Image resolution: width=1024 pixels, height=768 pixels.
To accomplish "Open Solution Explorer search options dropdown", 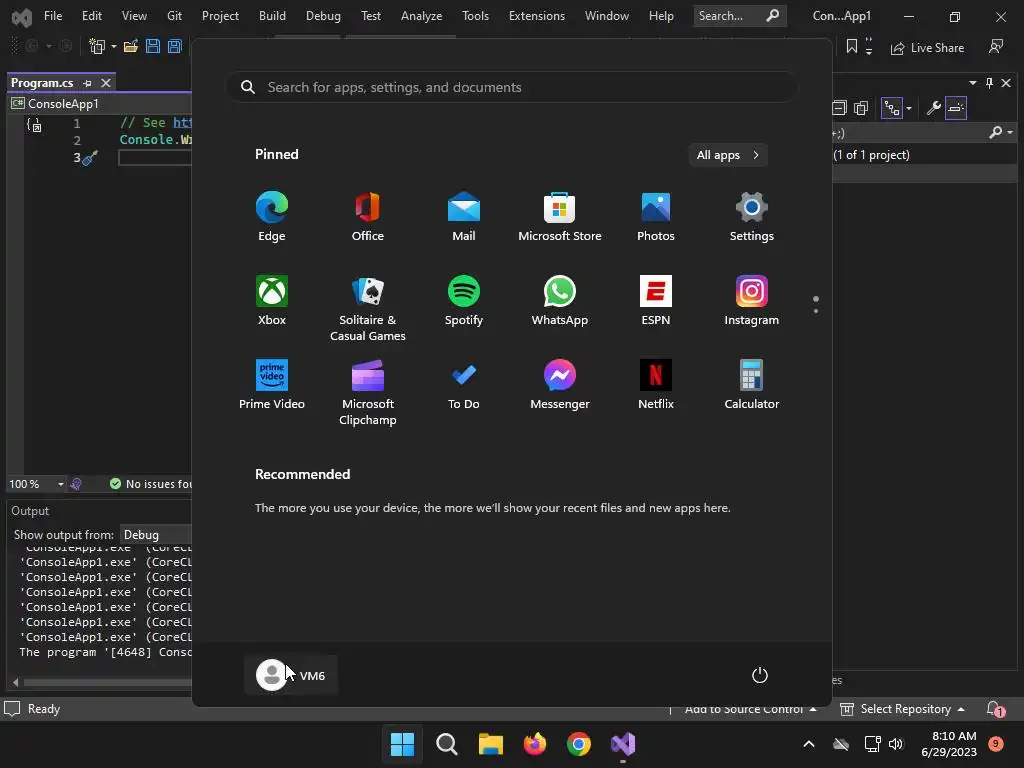I will (1010, 133).
